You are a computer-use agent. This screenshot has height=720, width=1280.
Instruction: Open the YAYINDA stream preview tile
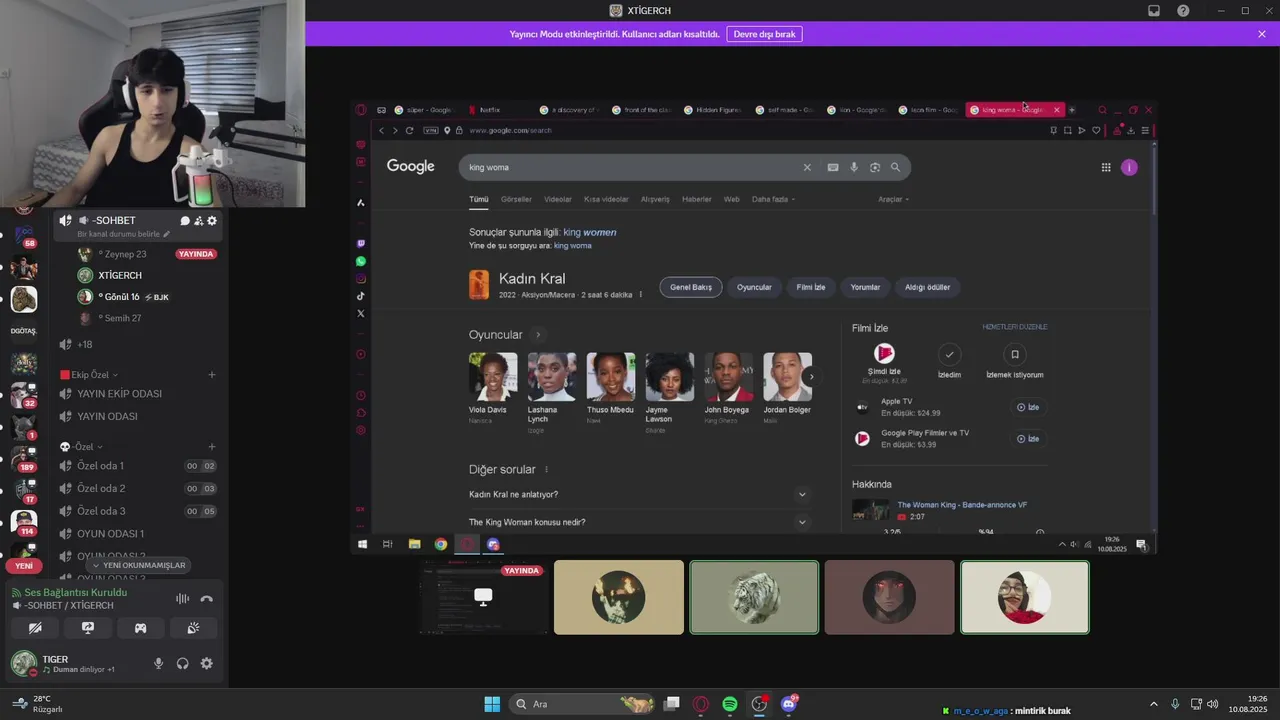[x=484, y=597]
